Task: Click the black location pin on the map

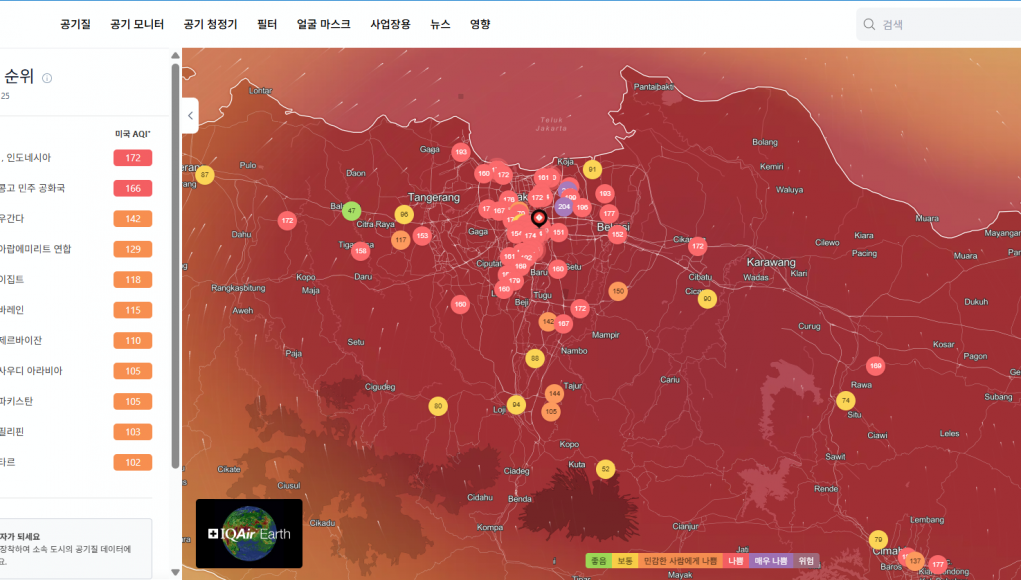Action: pos(538,218)
